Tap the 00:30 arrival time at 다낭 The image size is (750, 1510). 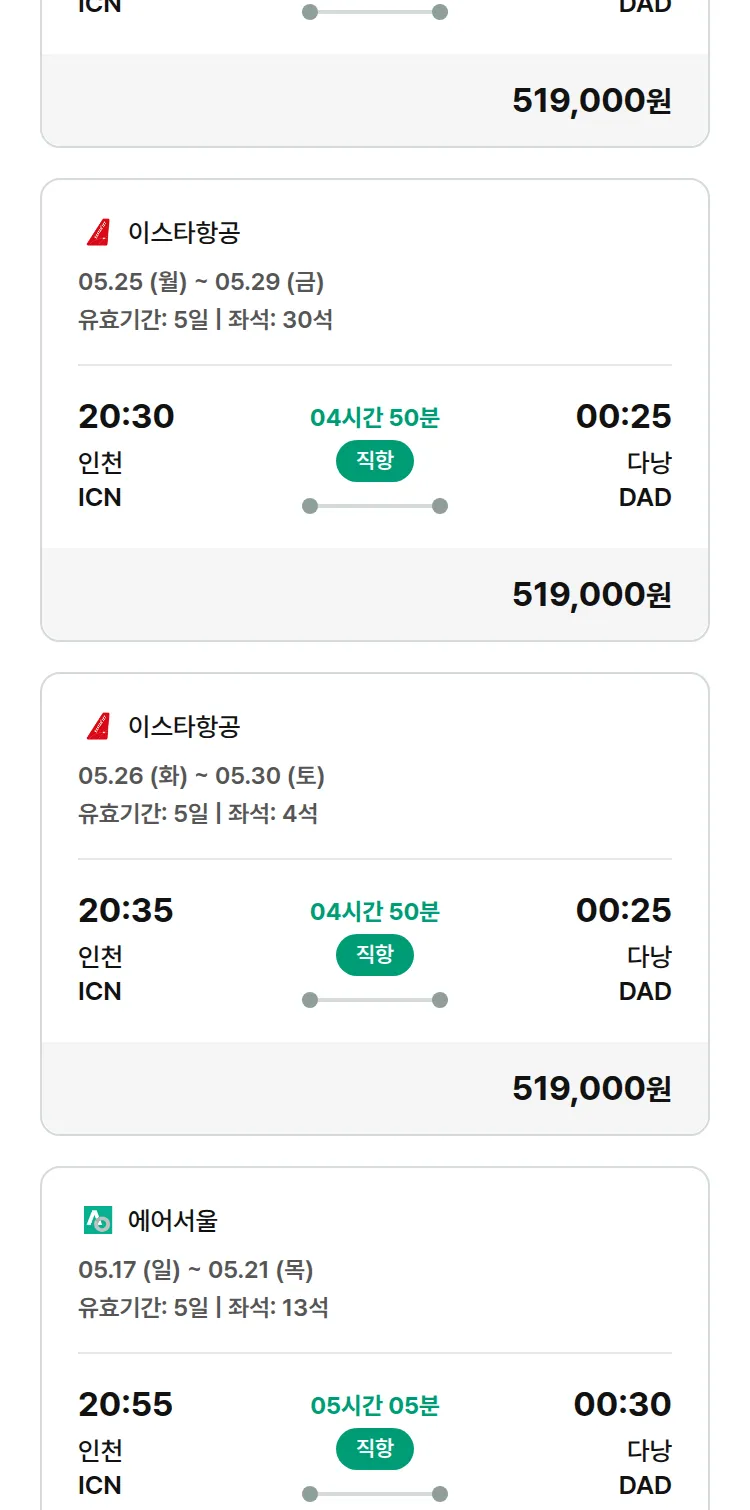(622, 1404)
